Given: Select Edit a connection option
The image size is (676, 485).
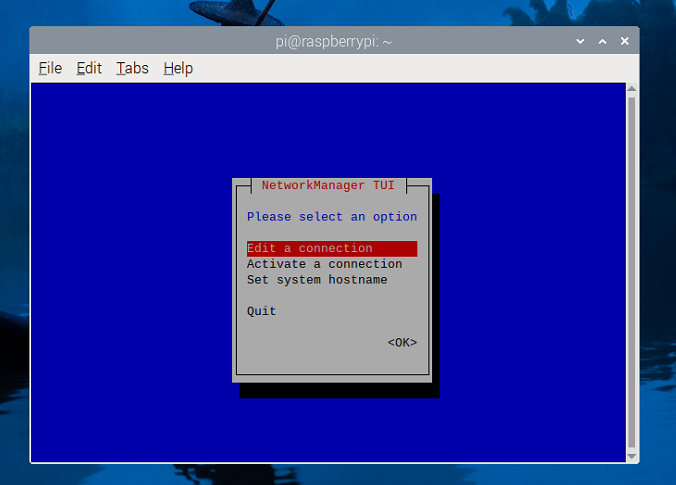Looking at the screenshot, I should (x=332, y=248).
